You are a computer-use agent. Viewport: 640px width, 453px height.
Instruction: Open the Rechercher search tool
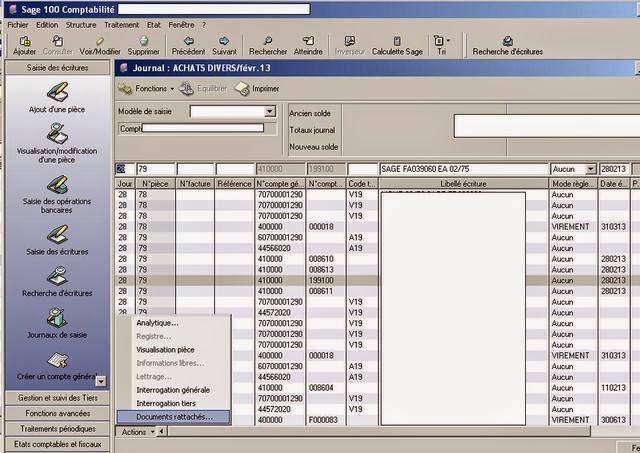point(268,45)
